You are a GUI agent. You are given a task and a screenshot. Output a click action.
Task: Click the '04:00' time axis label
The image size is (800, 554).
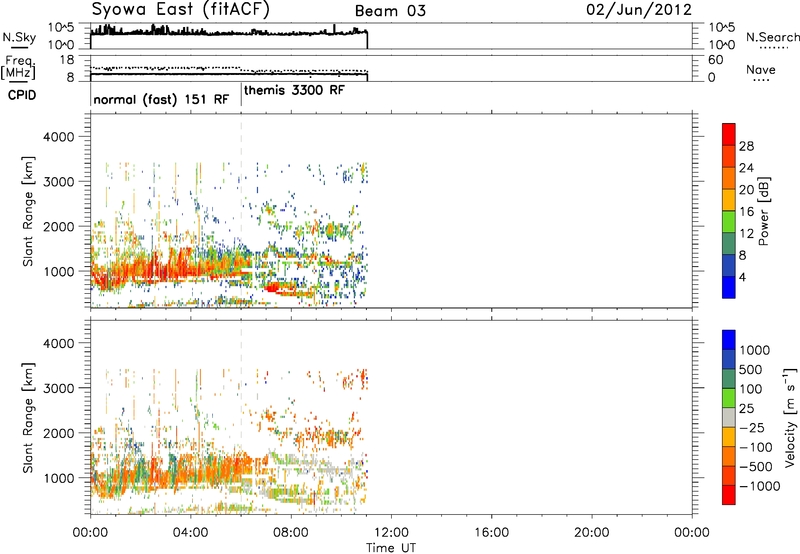pyautogui.click(x=190, y=533)
